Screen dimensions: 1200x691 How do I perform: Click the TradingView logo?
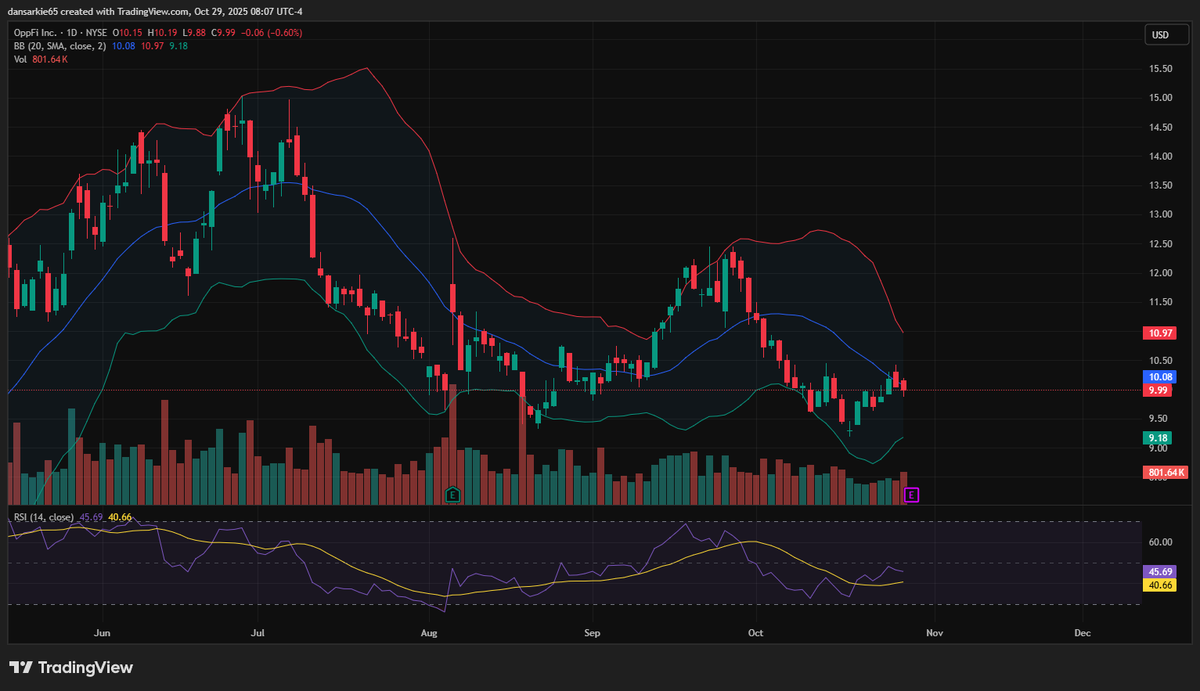[71, 668]
